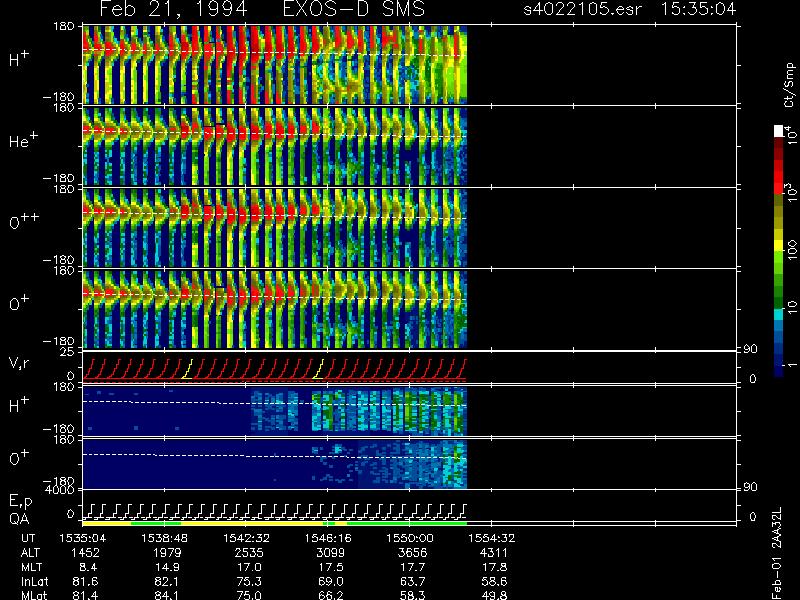Click the 'E,p' row label

(x=20, y=502)
